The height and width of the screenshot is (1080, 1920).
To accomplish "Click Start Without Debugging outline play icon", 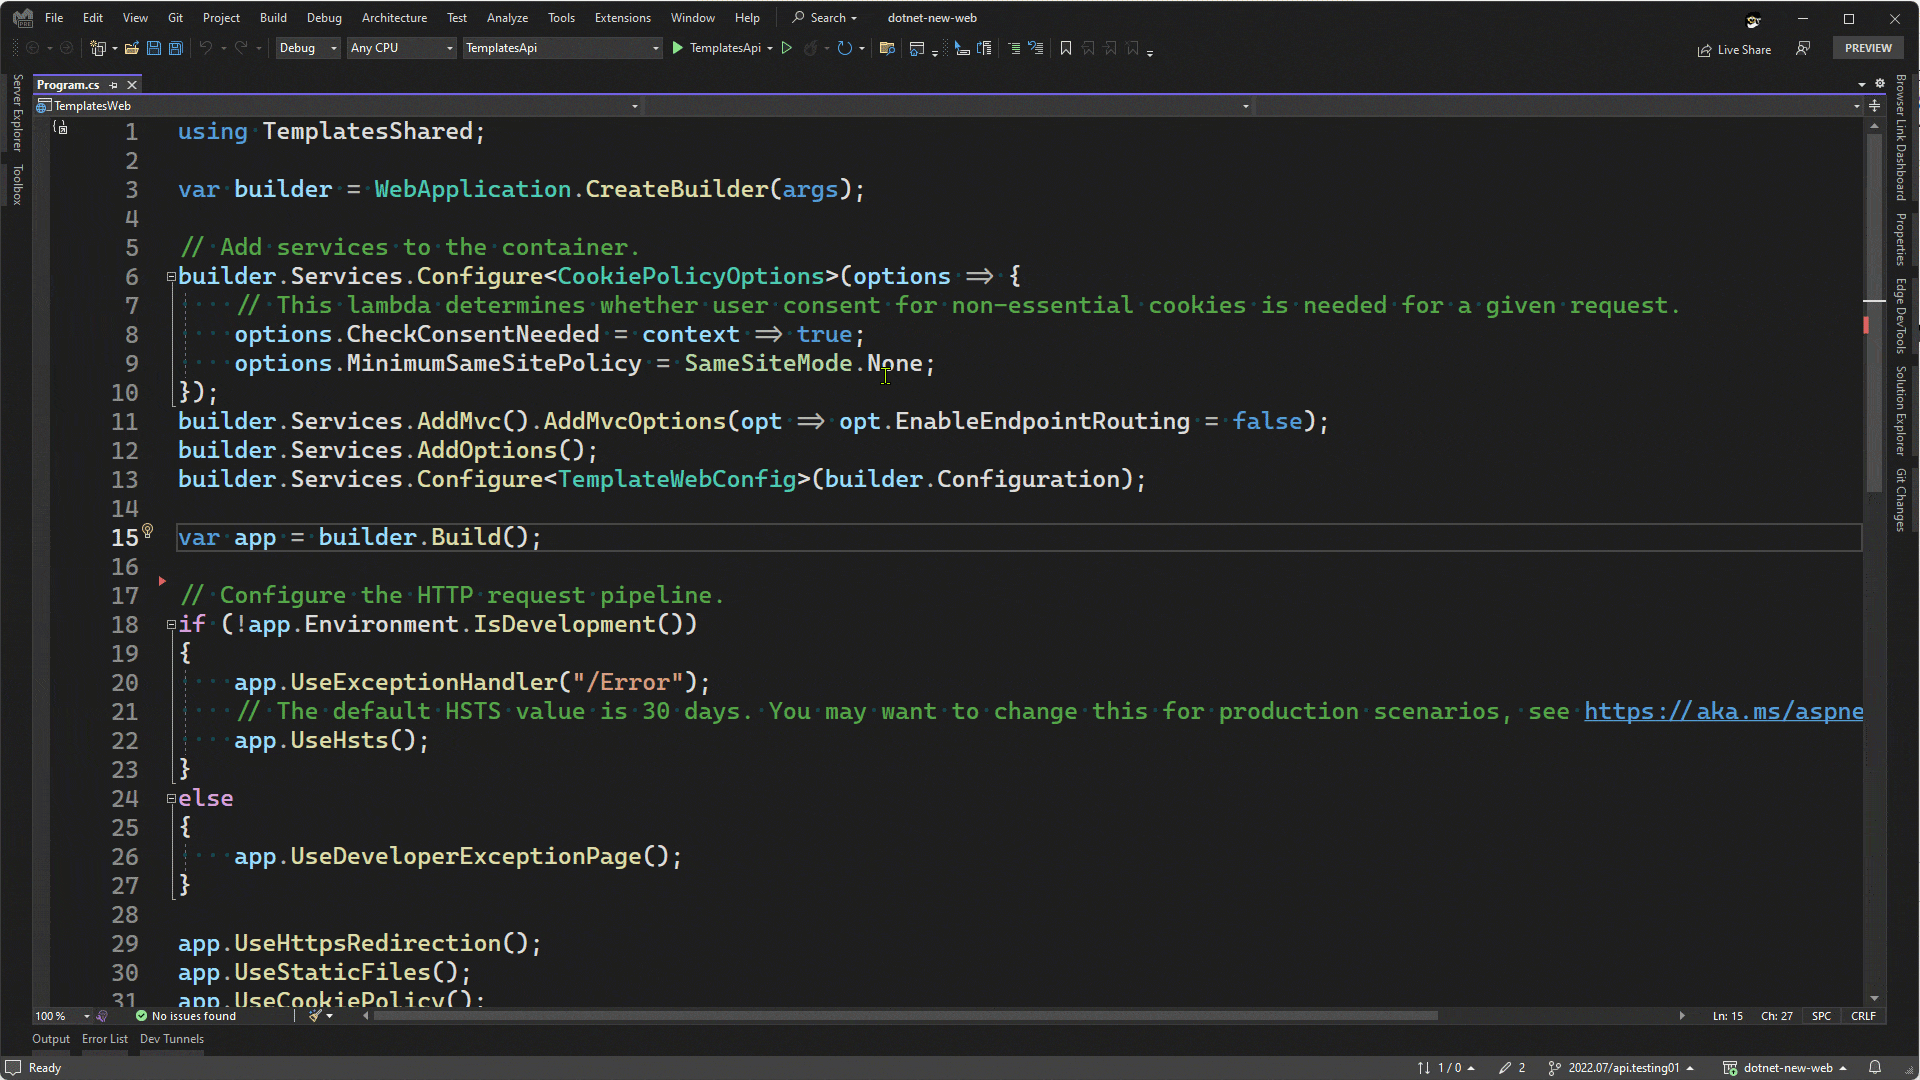I will [787, 48].
